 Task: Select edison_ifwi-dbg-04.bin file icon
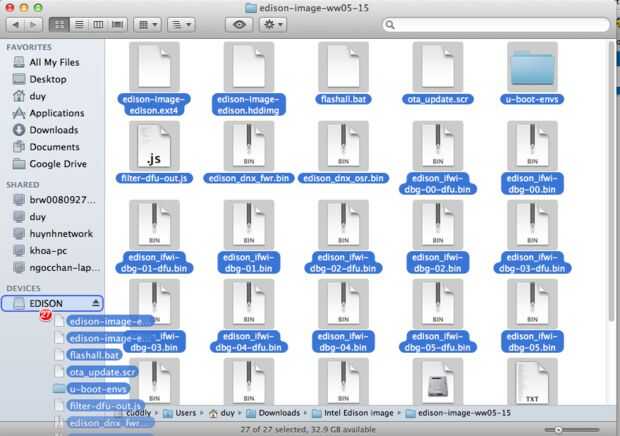point(343,304)
